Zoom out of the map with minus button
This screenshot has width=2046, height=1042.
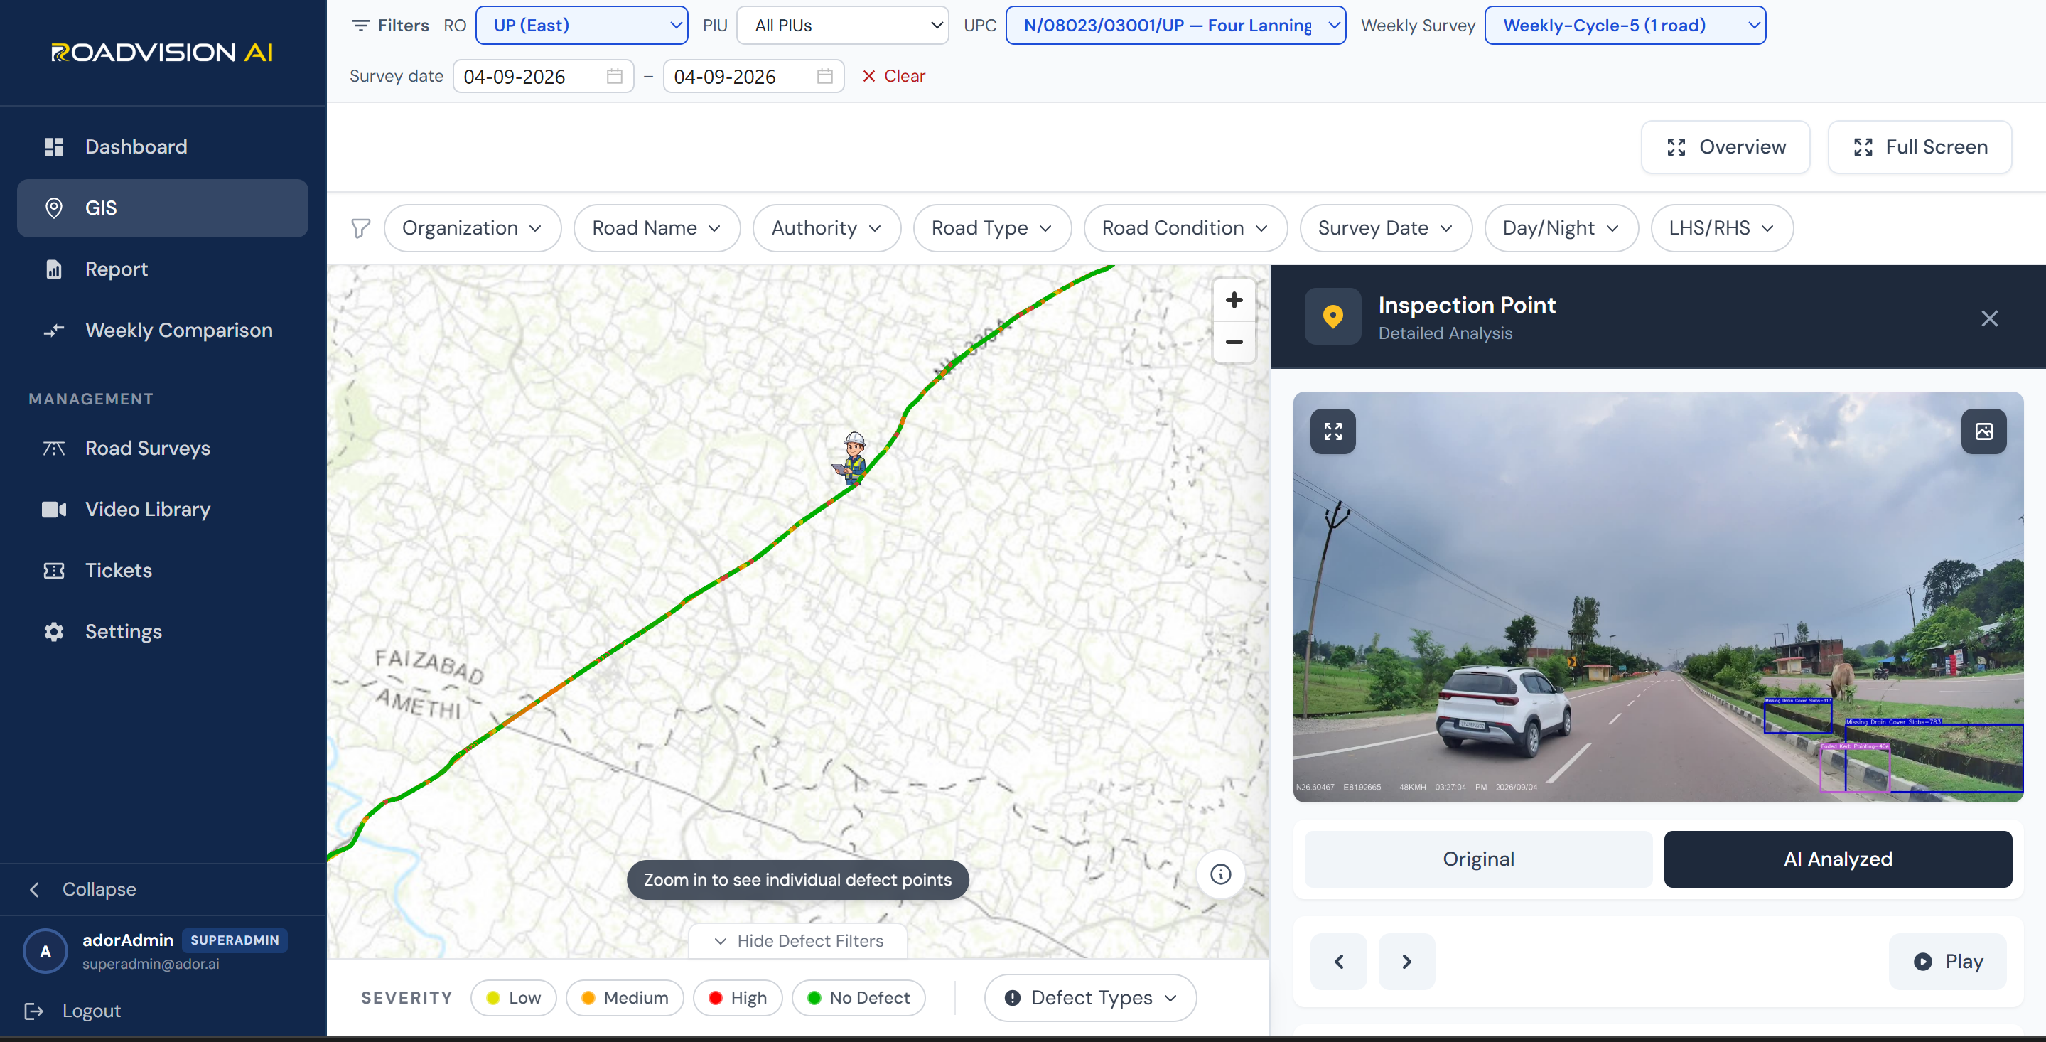1234,342
